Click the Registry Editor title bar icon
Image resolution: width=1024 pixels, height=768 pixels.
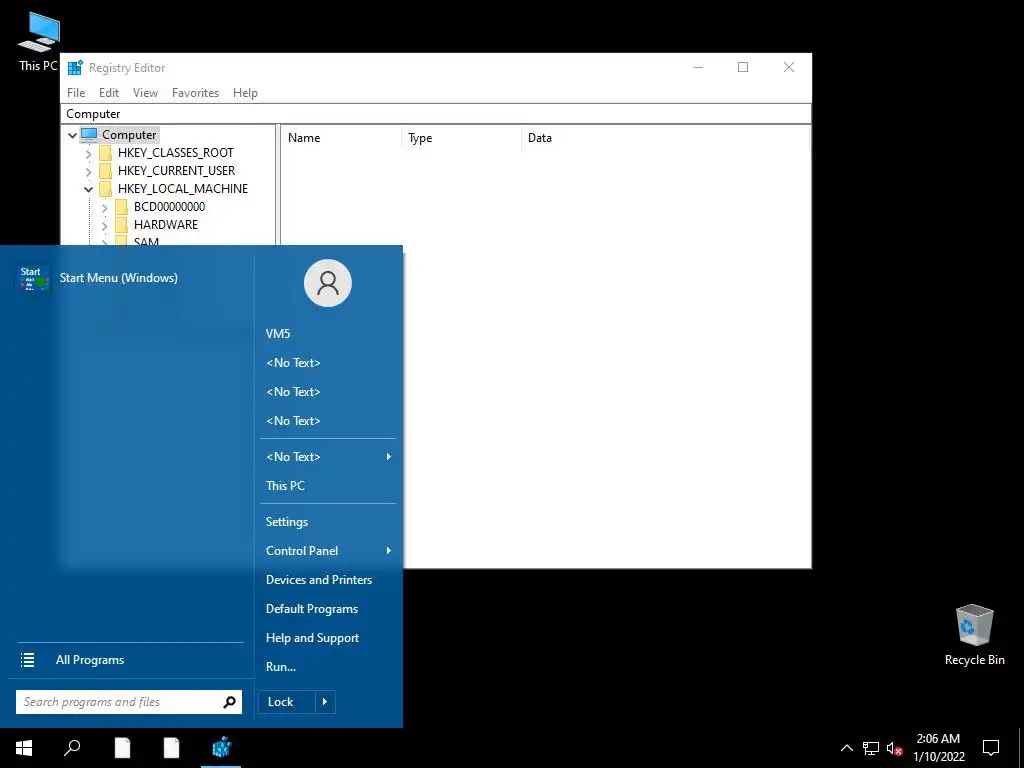pos(75,67)
